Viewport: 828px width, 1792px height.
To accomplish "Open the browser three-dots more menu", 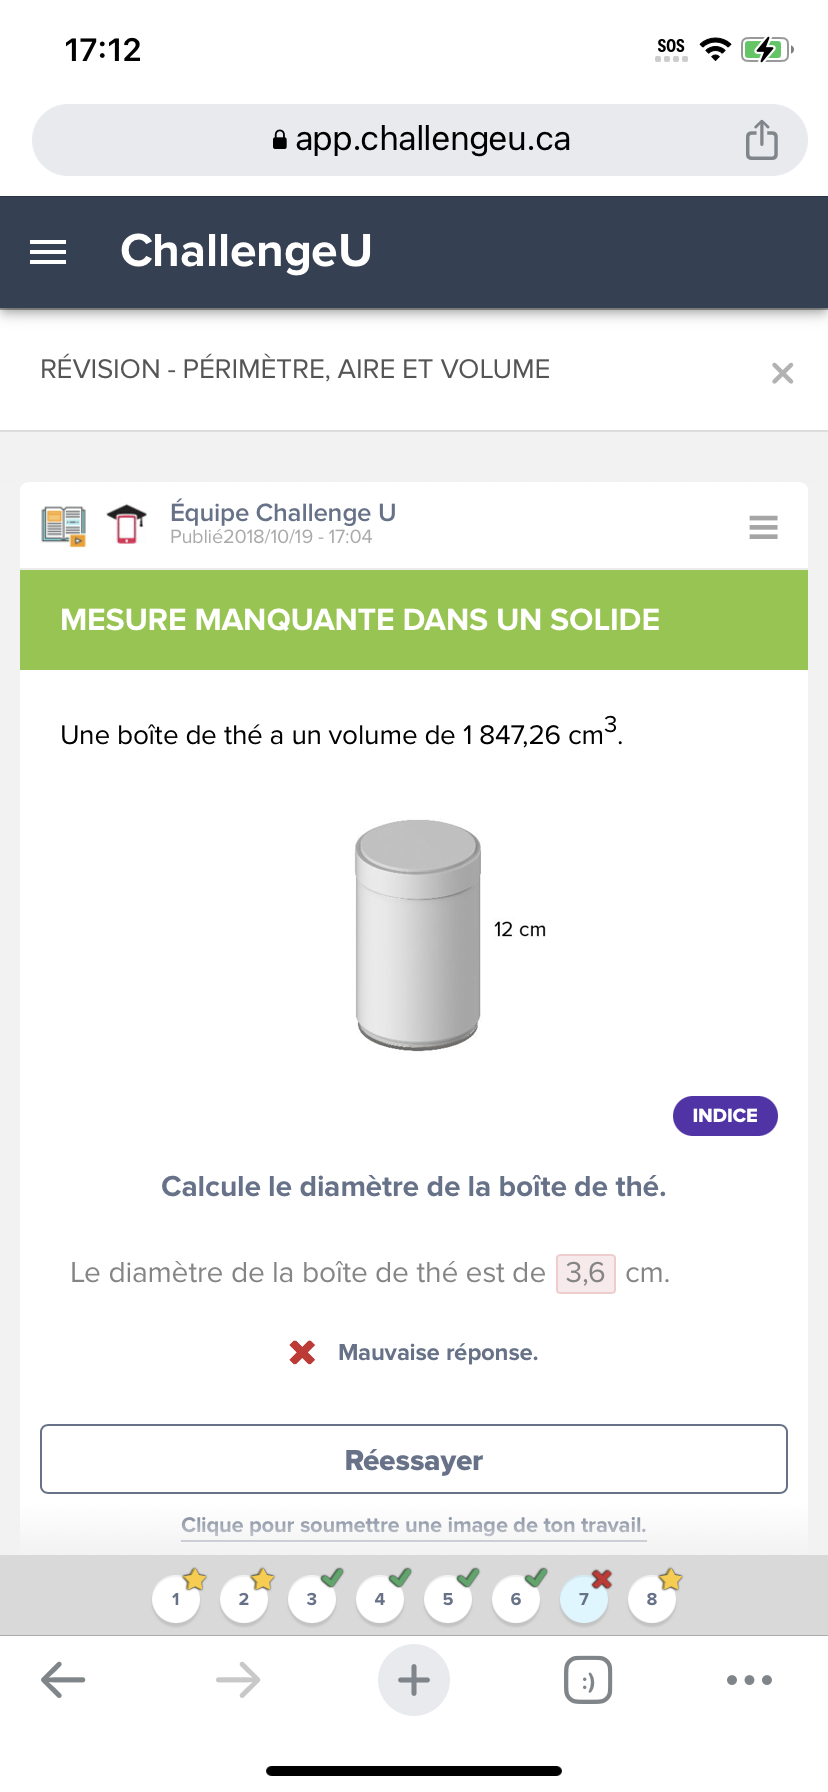I will pyautogui.click(x=749, y=1680).
